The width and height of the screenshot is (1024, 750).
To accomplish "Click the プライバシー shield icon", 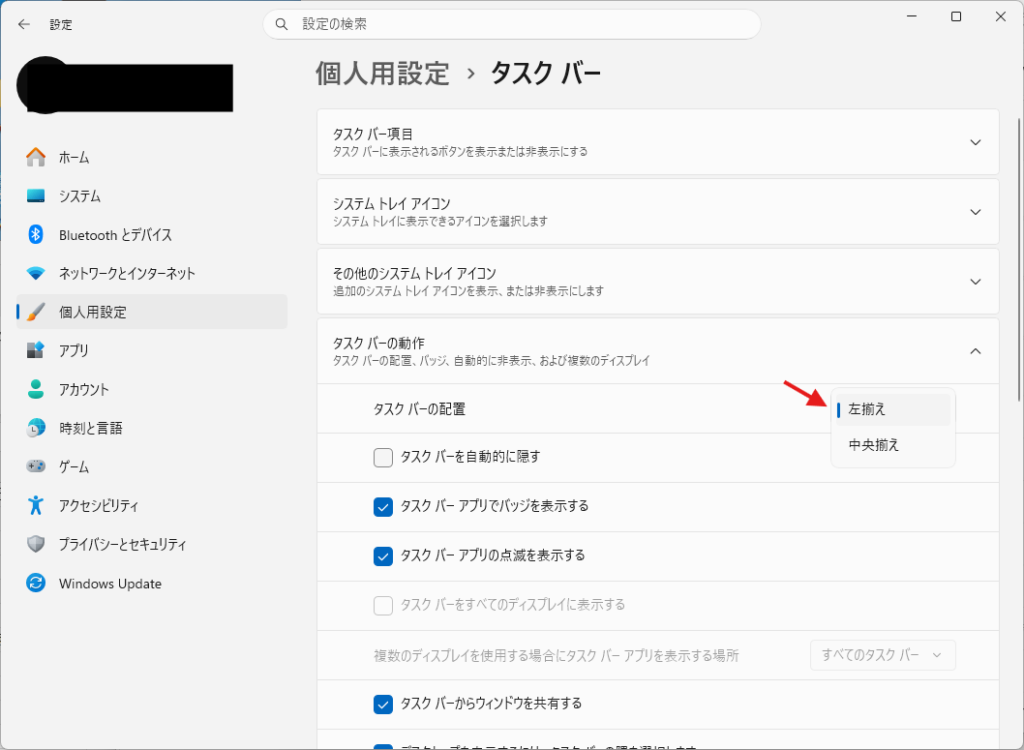I will point(36,544).
